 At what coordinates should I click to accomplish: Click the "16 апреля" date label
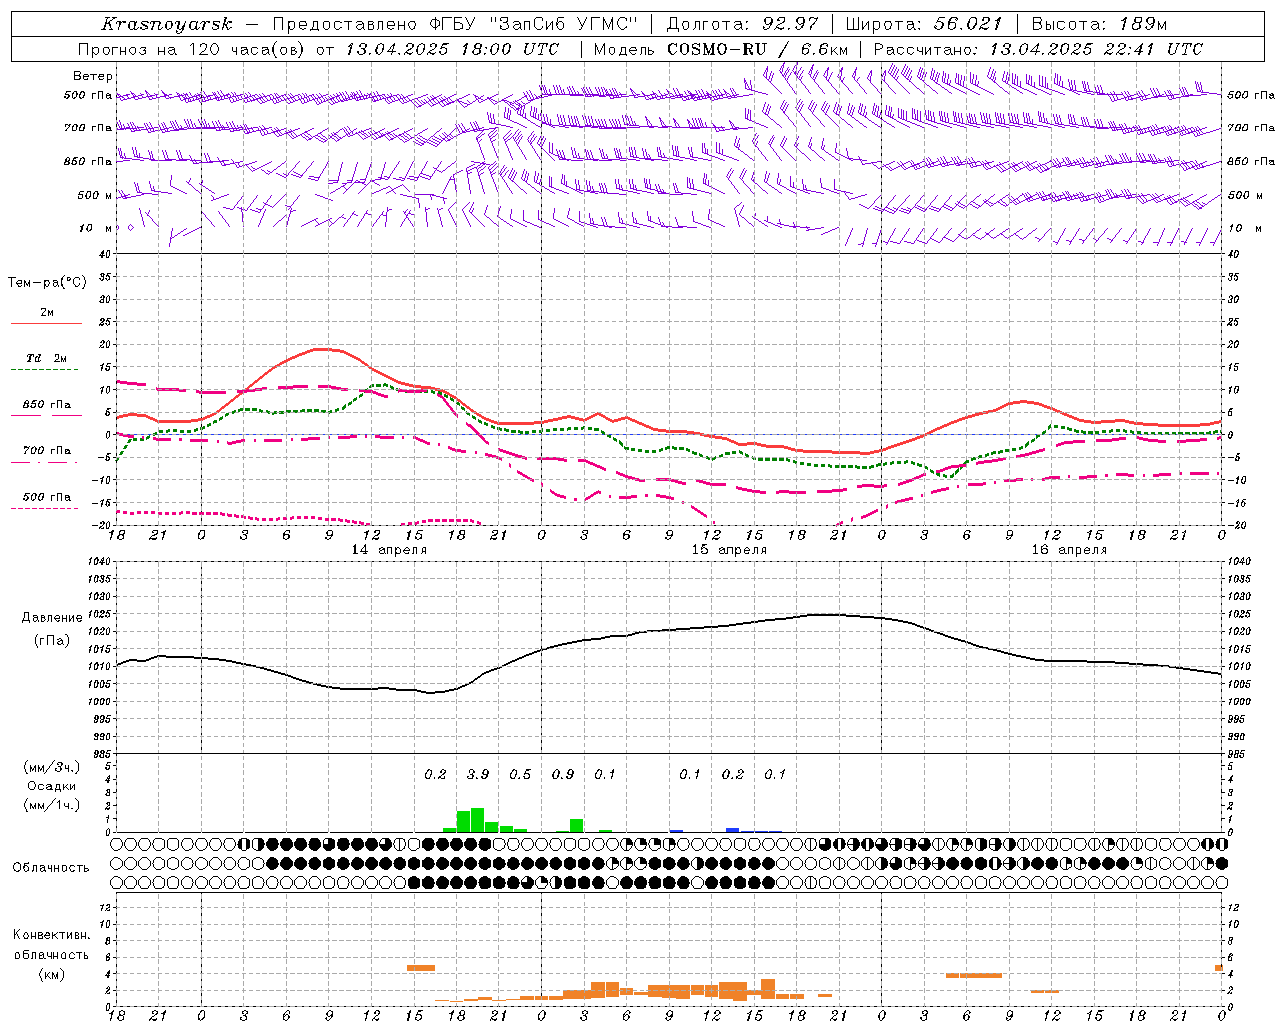pyautogui.click(x=1069, y=550)
